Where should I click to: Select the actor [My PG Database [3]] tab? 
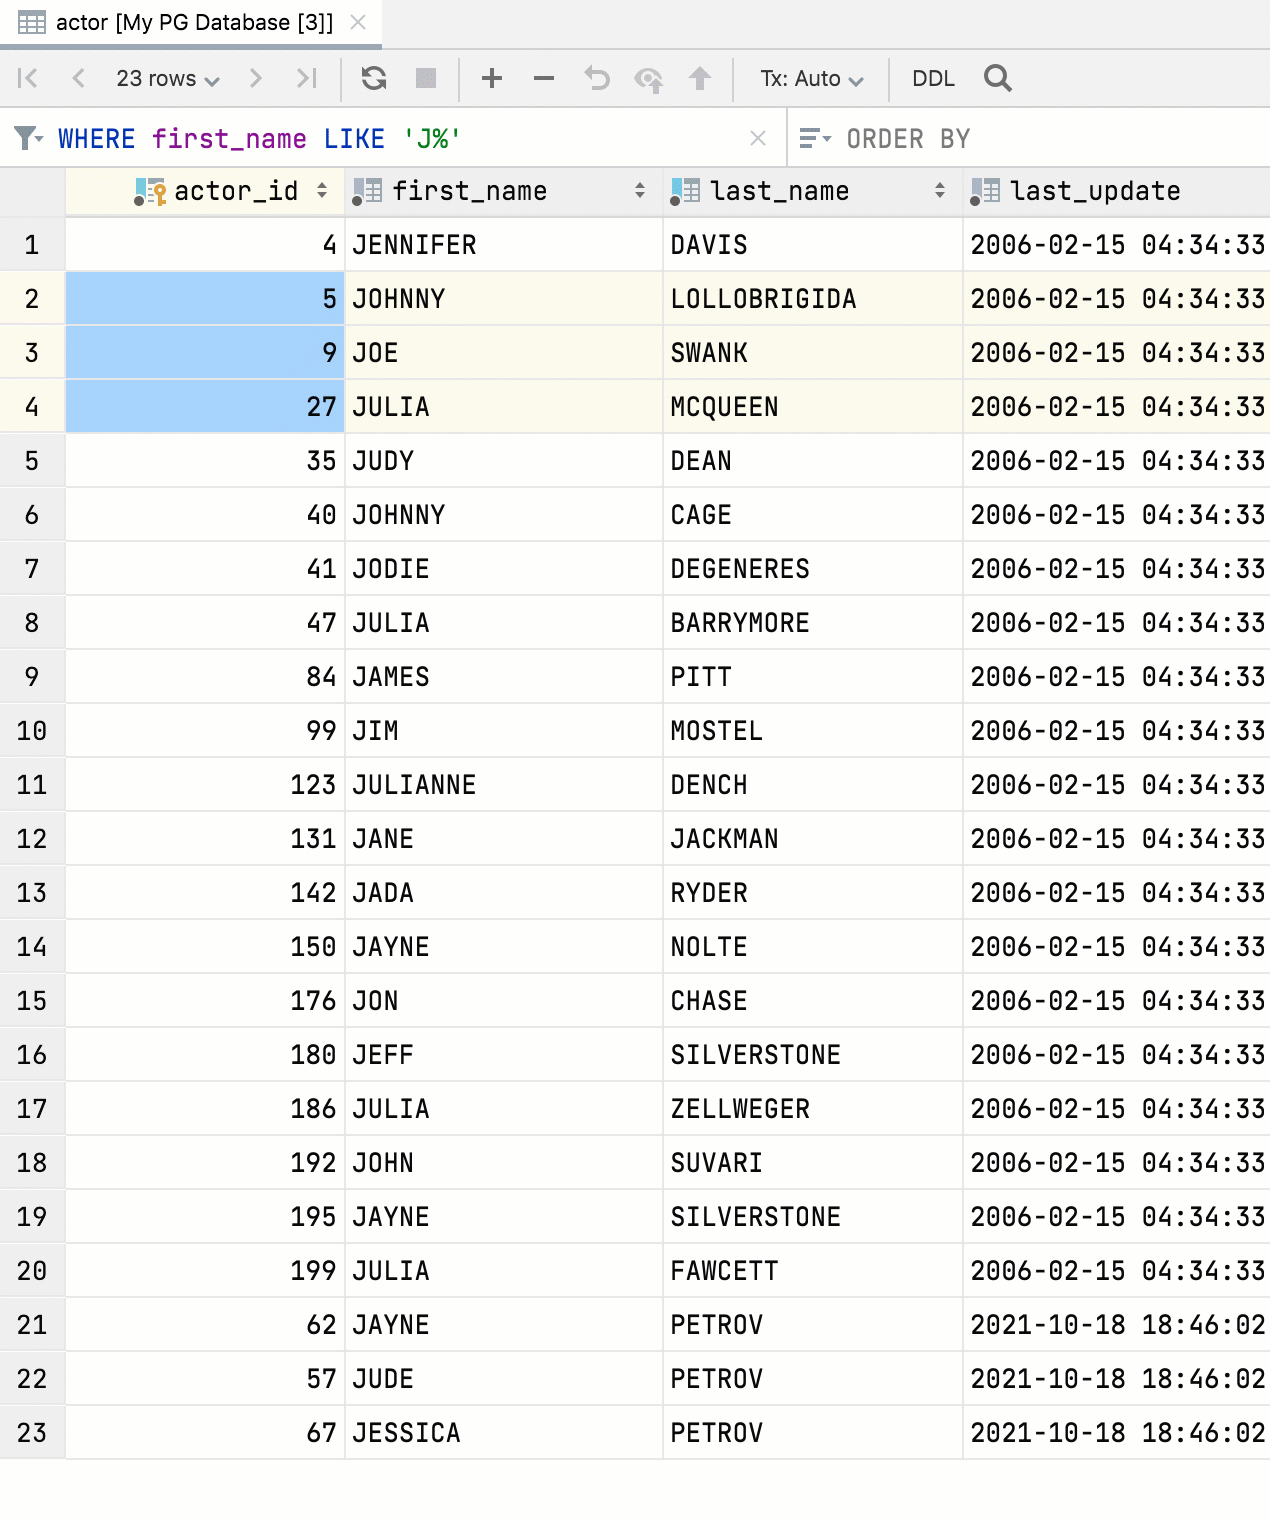[x=191, y=23]
